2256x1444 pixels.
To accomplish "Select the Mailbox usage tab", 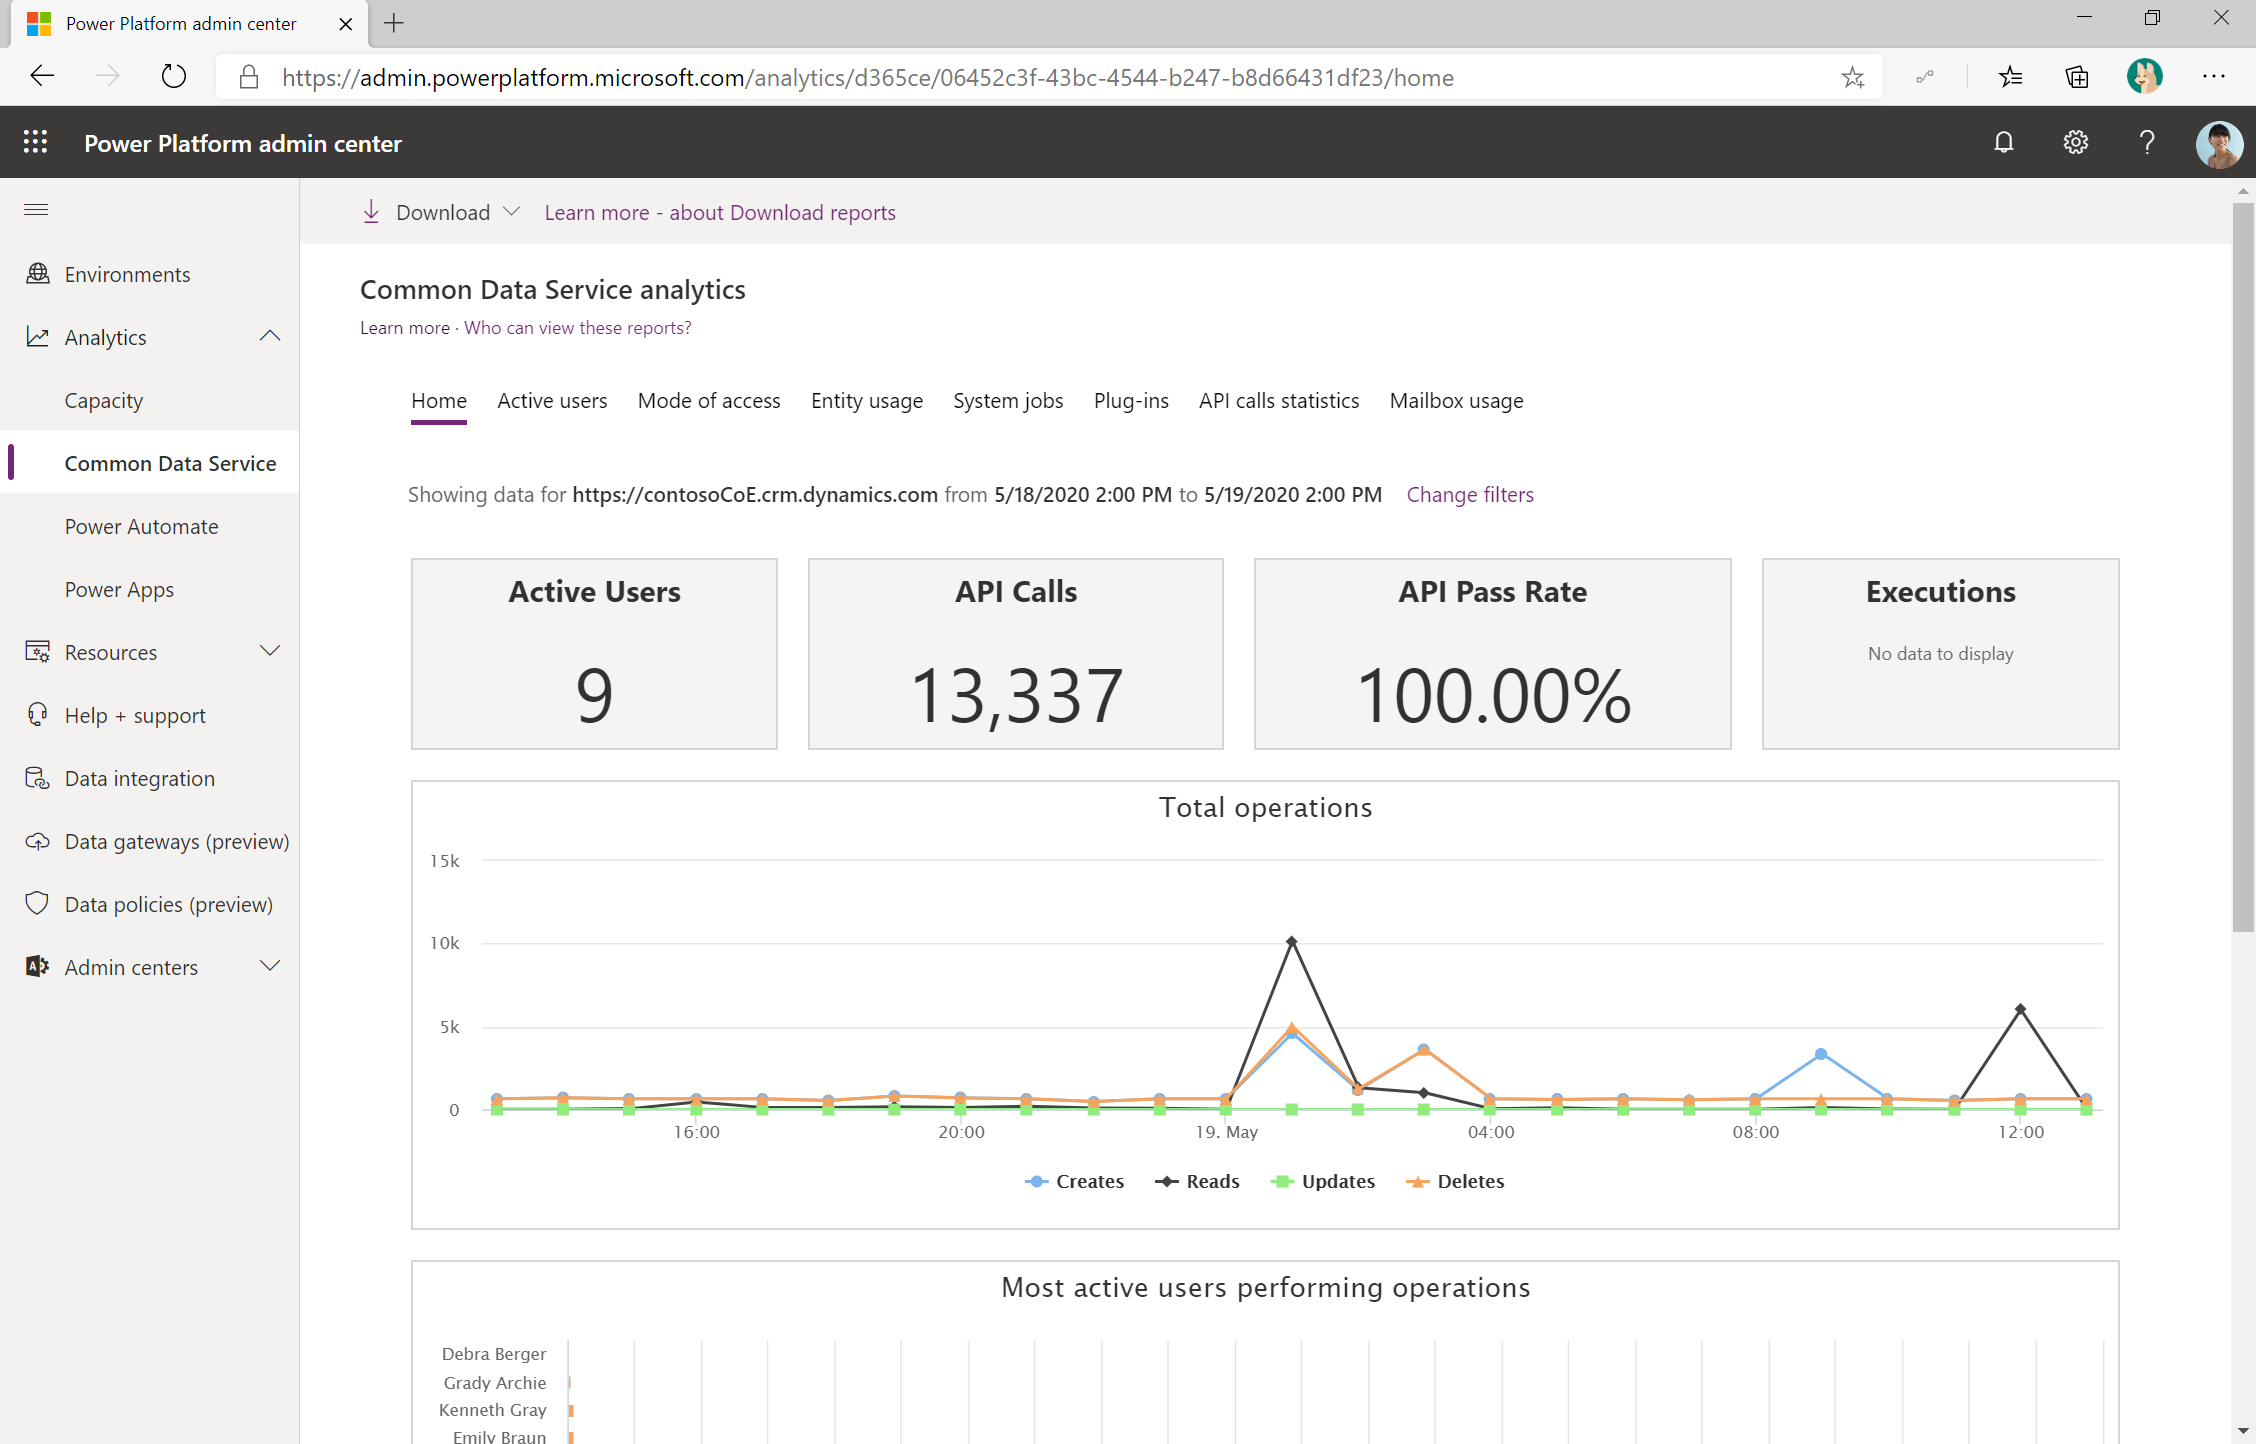I will point(1455,400).
